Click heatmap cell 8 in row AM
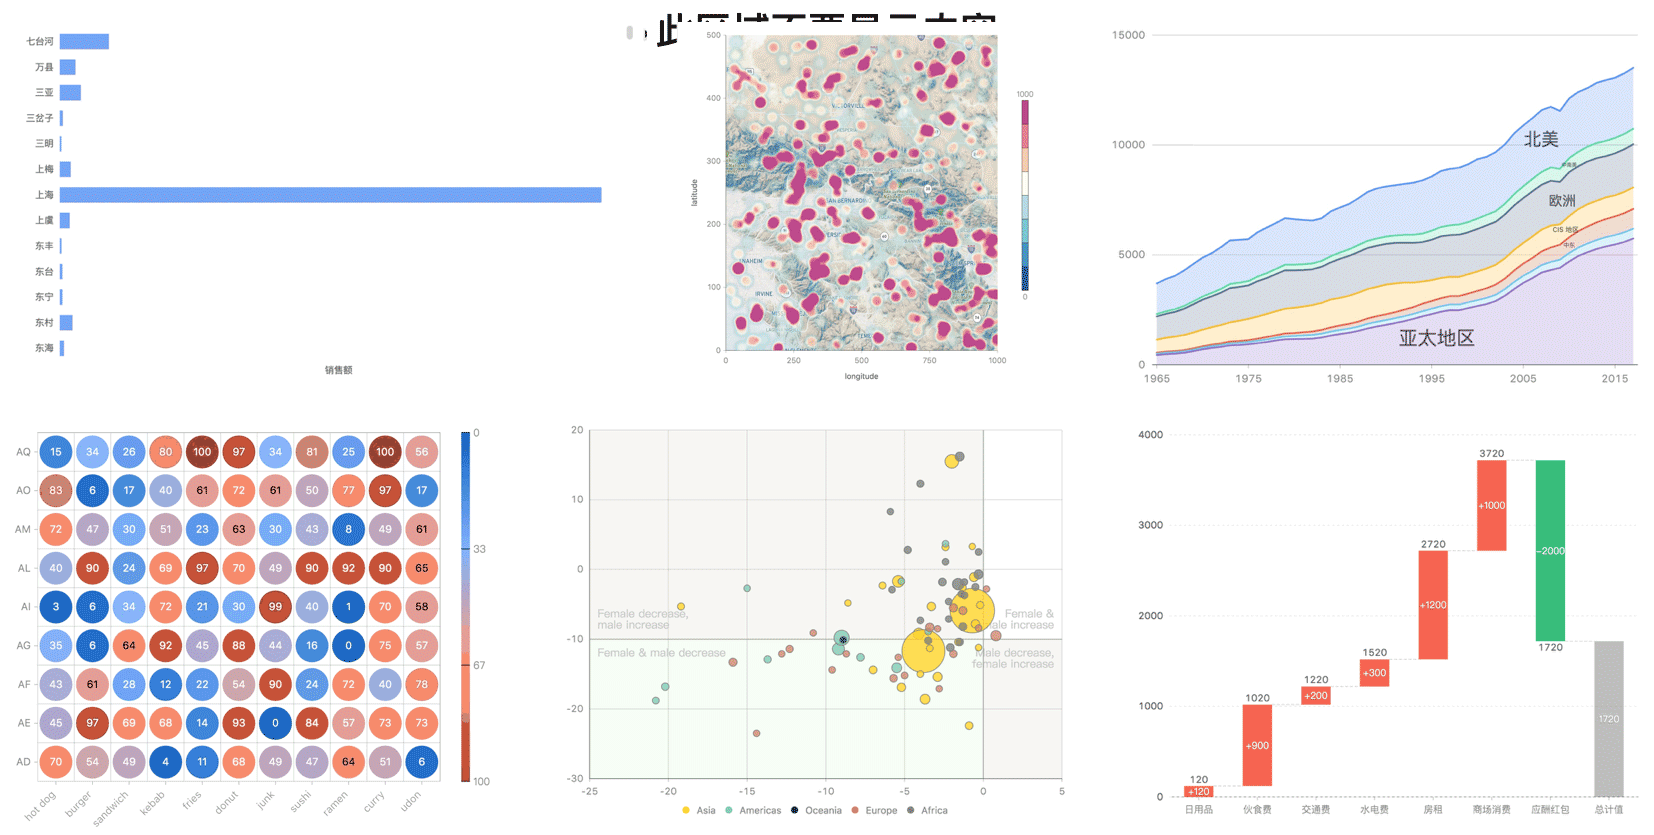Viewport: 1654px width, 835px height. 348,529
